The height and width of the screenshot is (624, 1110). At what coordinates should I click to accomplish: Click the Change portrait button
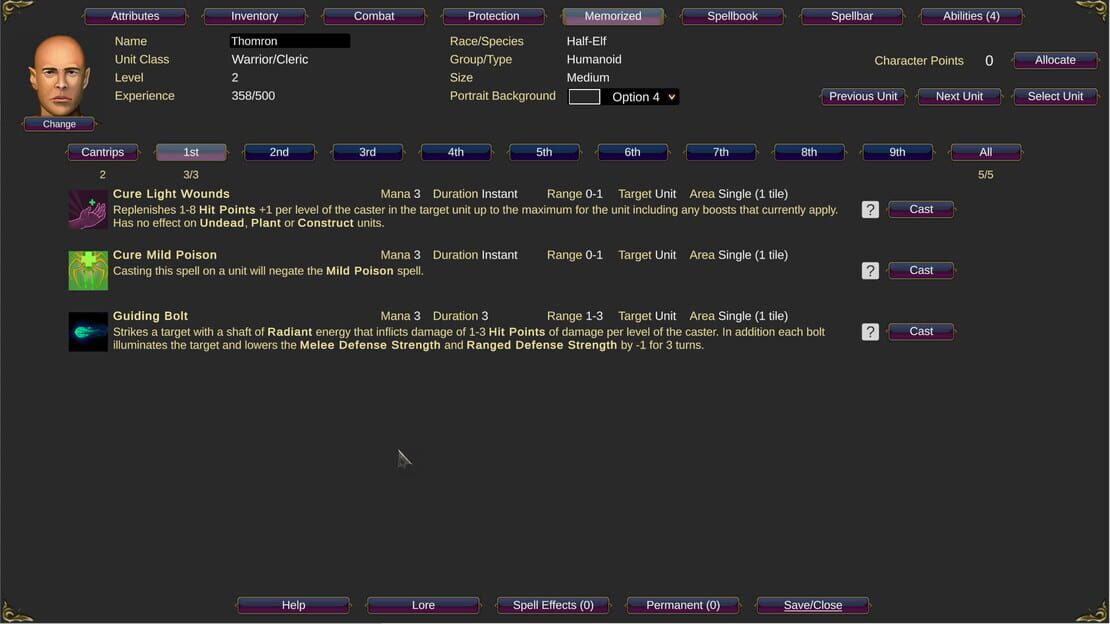click(59, 124)
